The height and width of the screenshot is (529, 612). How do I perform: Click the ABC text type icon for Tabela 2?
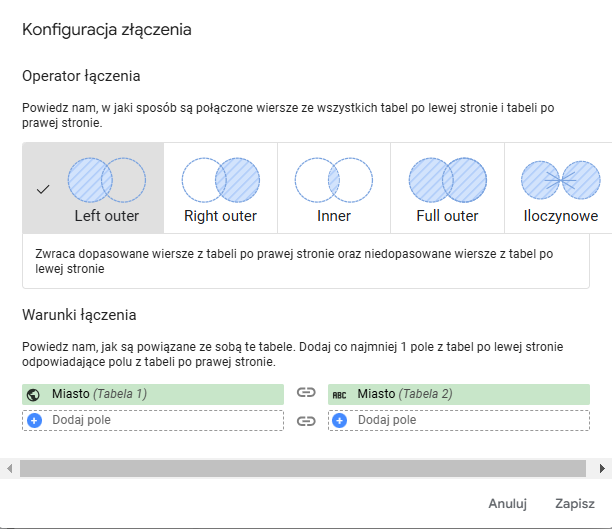(339, 394)
